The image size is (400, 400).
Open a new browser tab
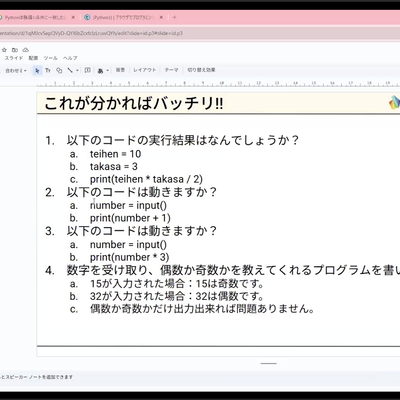click(x=174, y=17)
